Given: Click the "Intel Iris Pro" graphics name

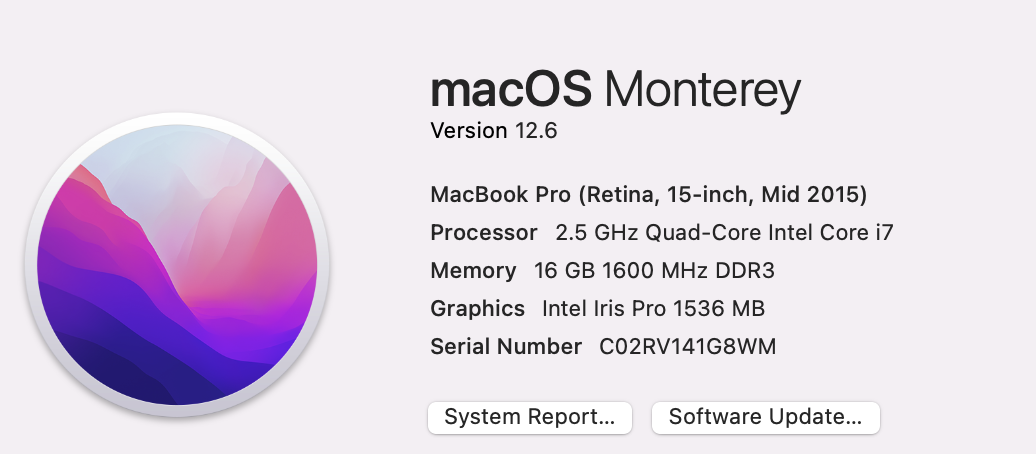Looking at the screenshot, I should tap(605, 309).
